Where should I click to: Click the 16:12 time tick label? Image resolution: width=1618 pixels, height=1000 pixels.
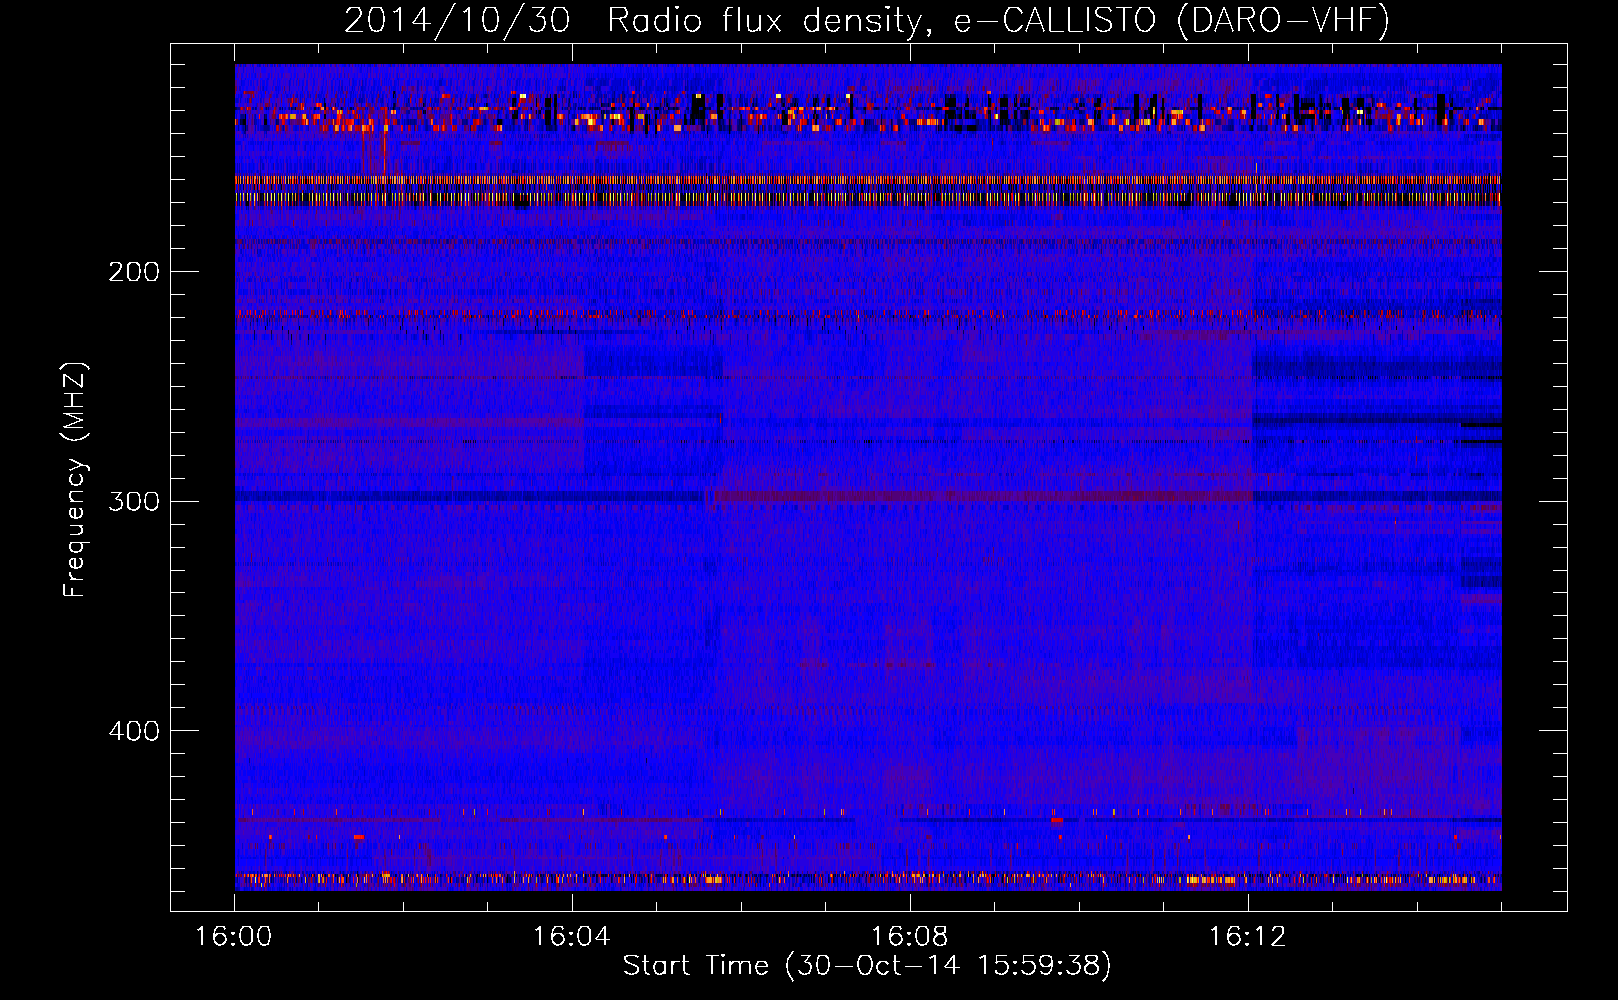pos(1247,937)
